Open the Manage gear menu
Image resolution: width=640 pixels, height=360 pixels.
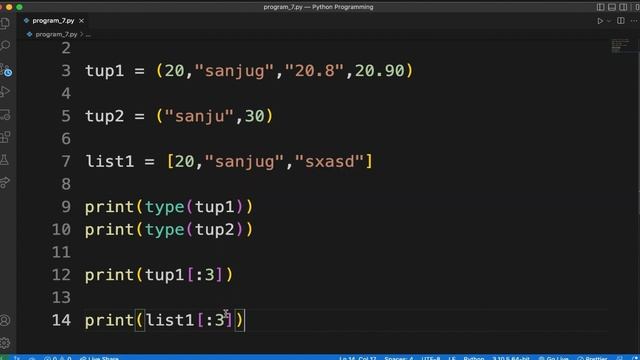click(5, 343)
